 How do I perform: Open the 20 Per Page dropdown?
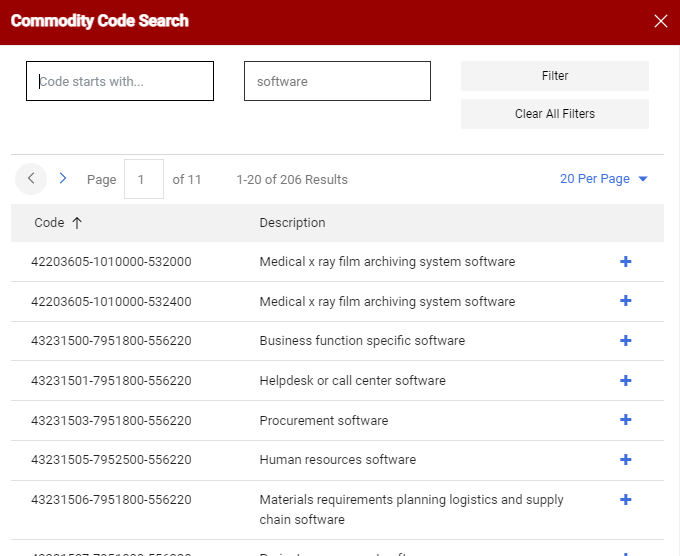click(604, 179)
